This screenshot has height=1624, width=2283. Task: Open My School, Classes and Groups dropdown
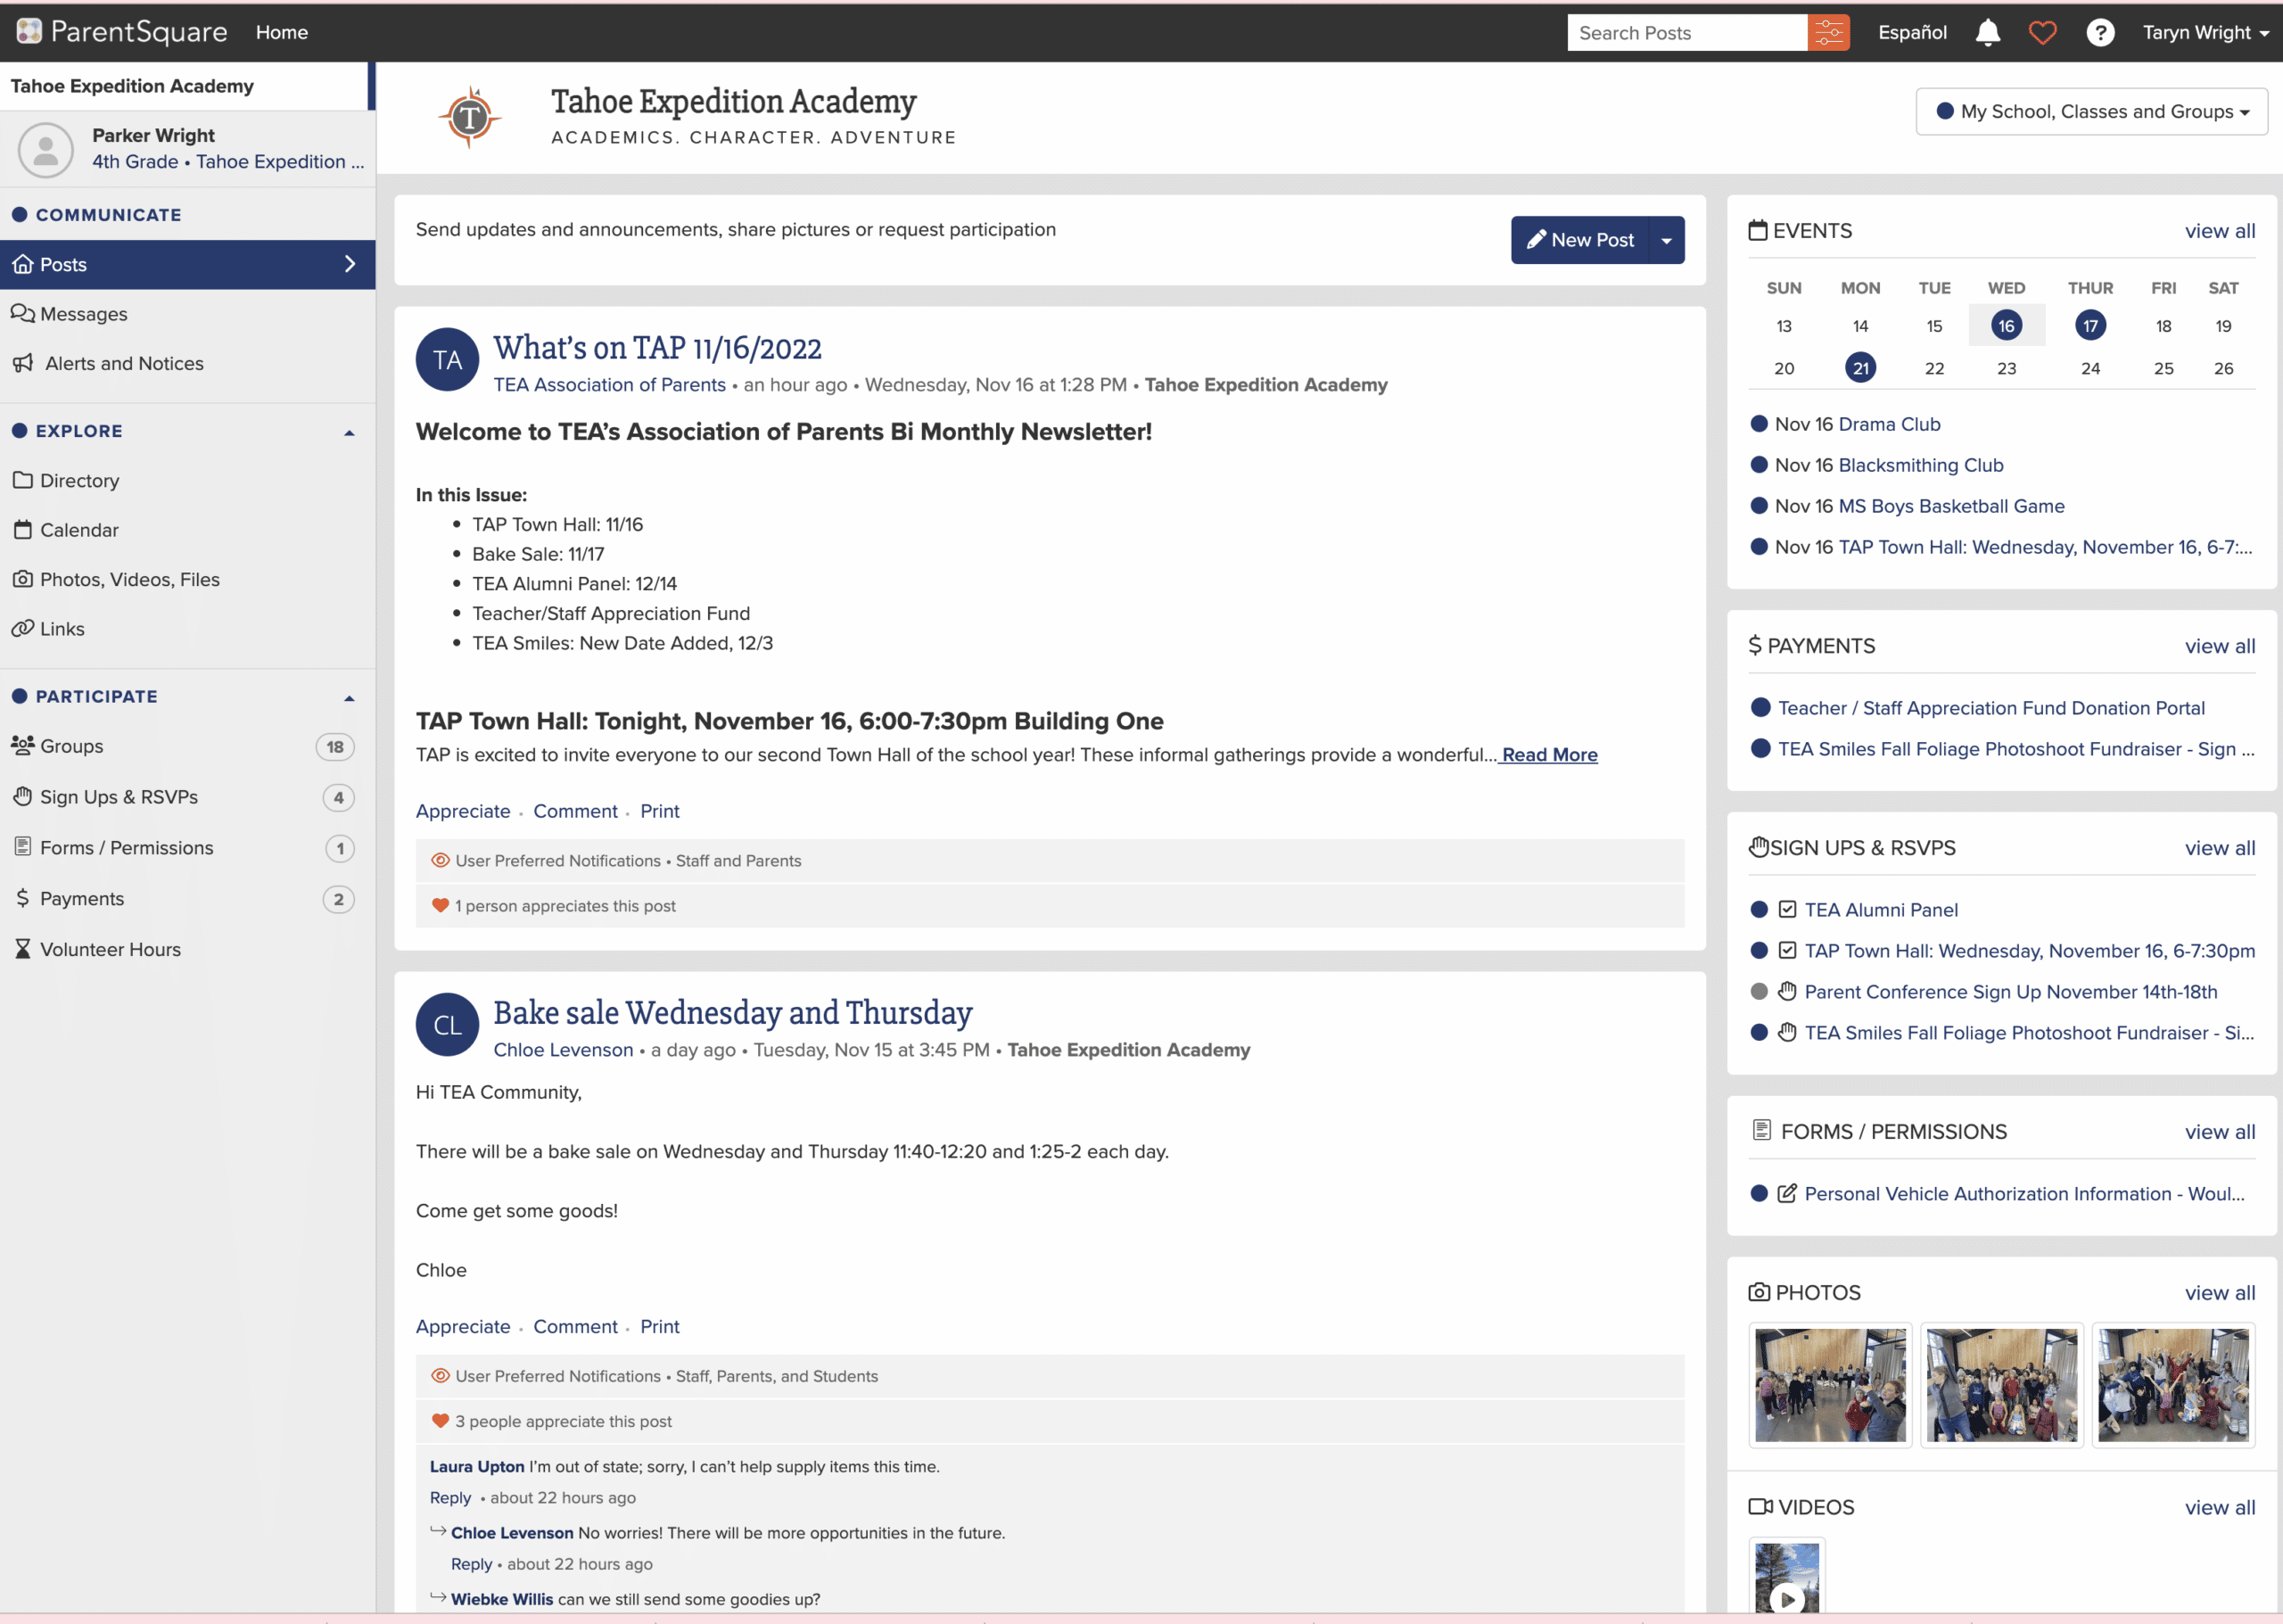pos(2091,111)
